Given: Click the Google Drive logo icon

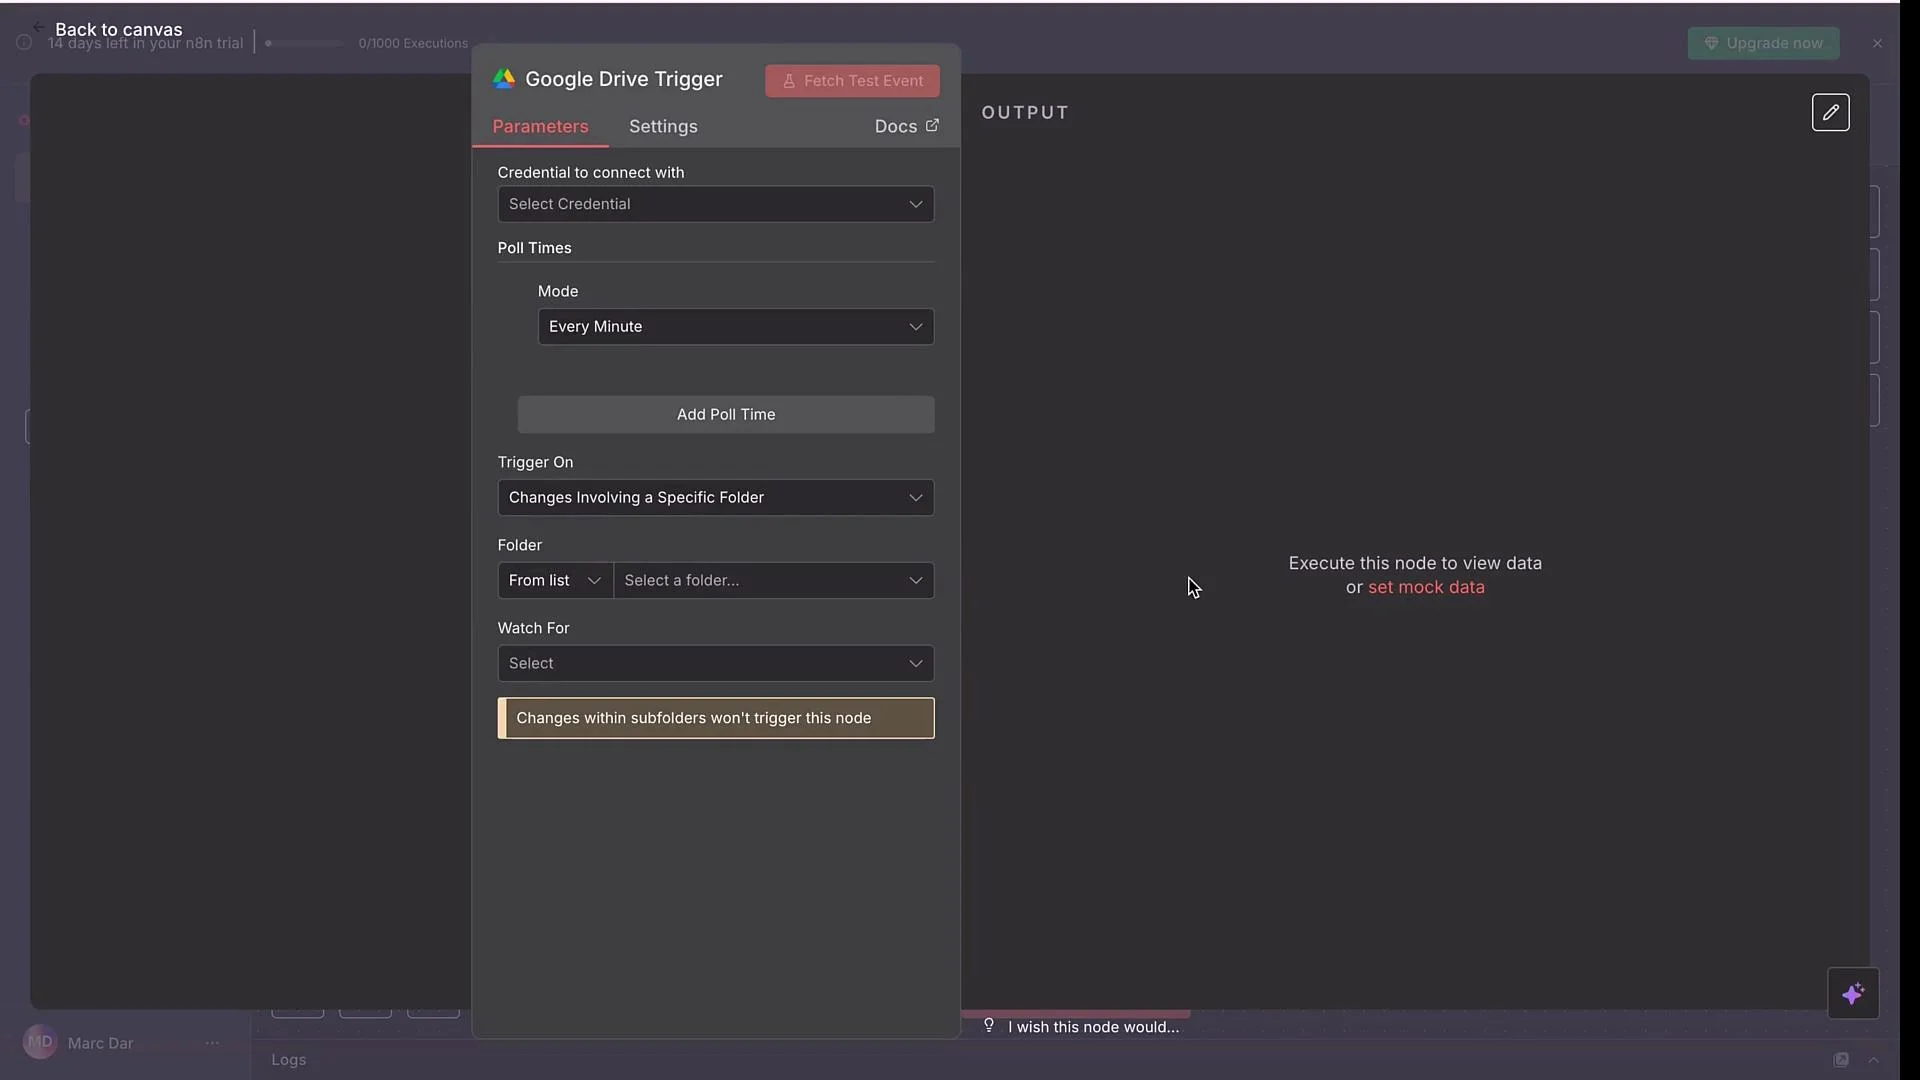Looking at the screenshot, I should [504, 79].
